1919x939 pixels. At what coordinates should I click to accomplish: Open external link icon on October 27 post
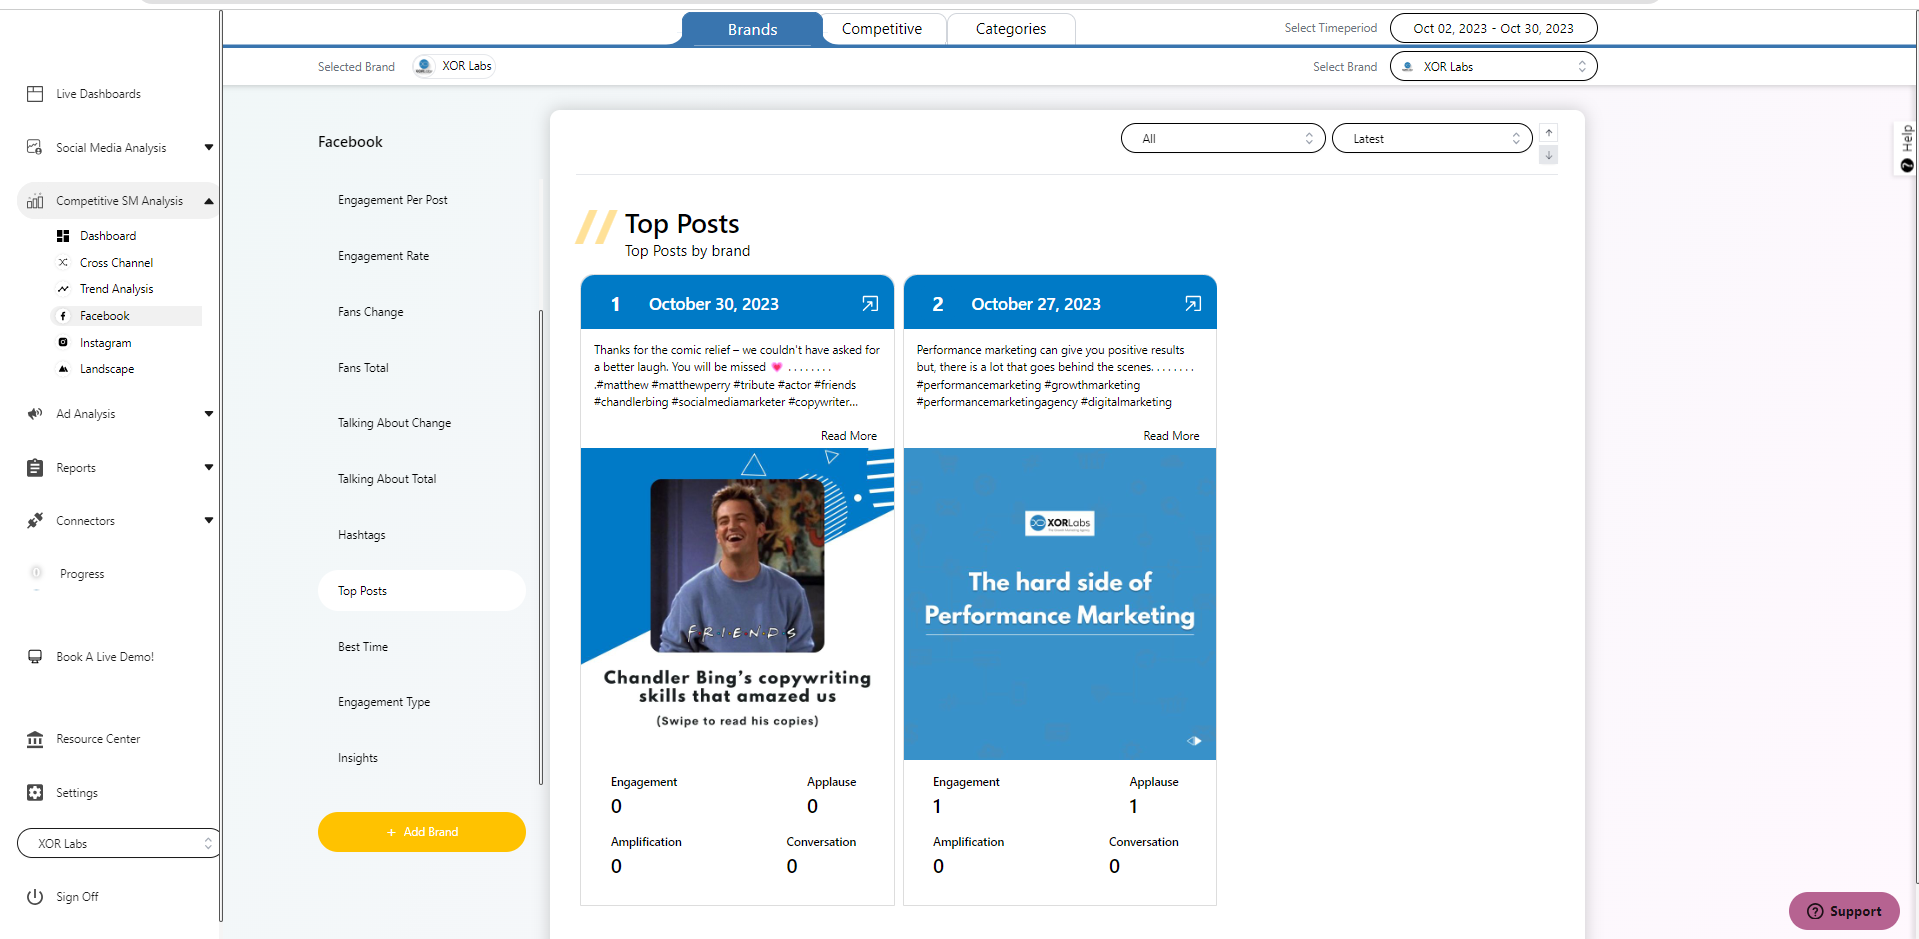tap(1192, 304)
